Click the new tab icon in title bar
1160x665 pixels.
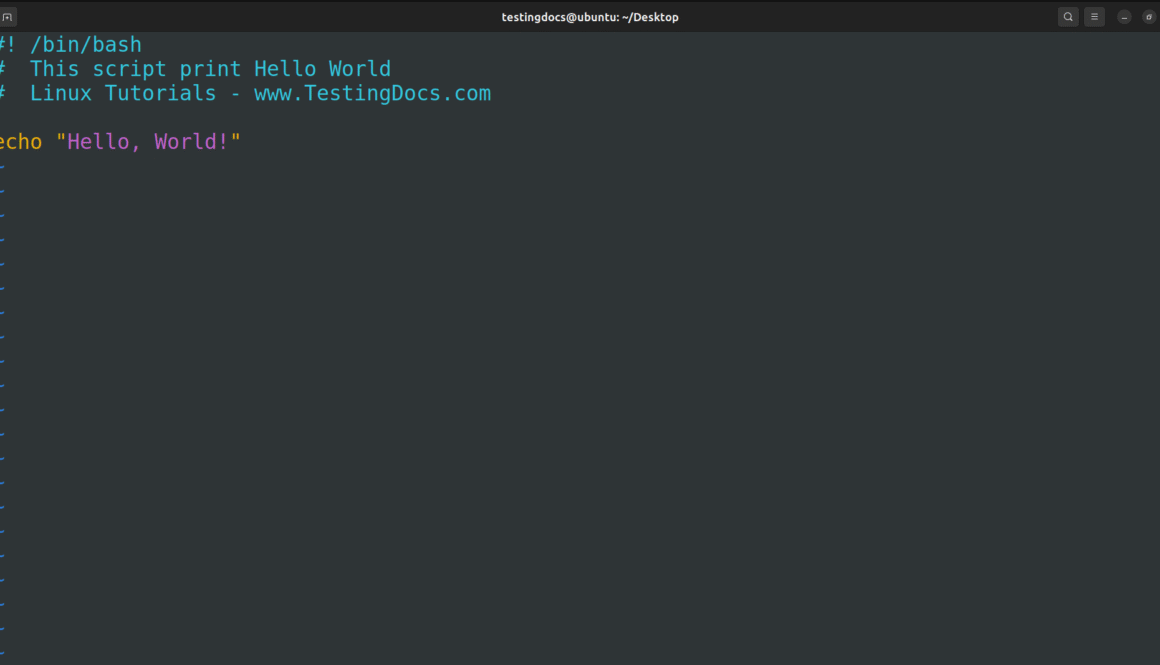click(x=7, y=17)
